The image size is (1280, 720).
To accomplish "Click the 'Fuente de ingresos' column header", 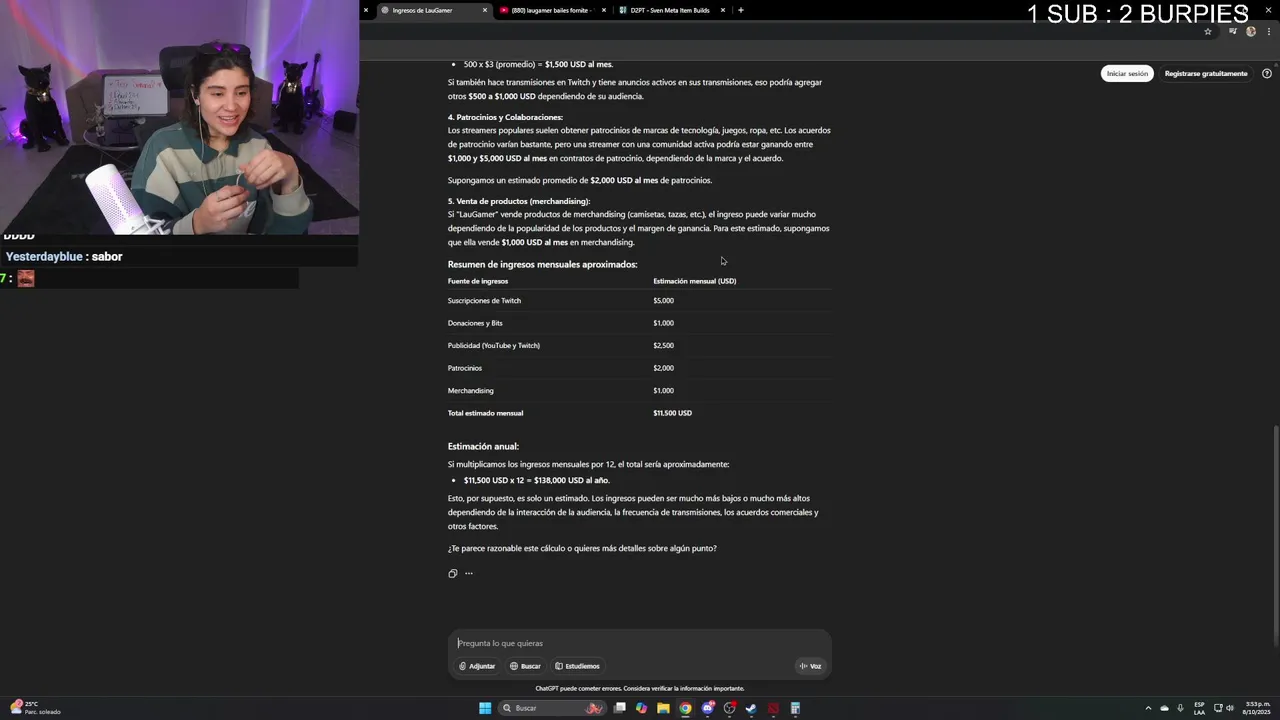I will tap(478, 281).
